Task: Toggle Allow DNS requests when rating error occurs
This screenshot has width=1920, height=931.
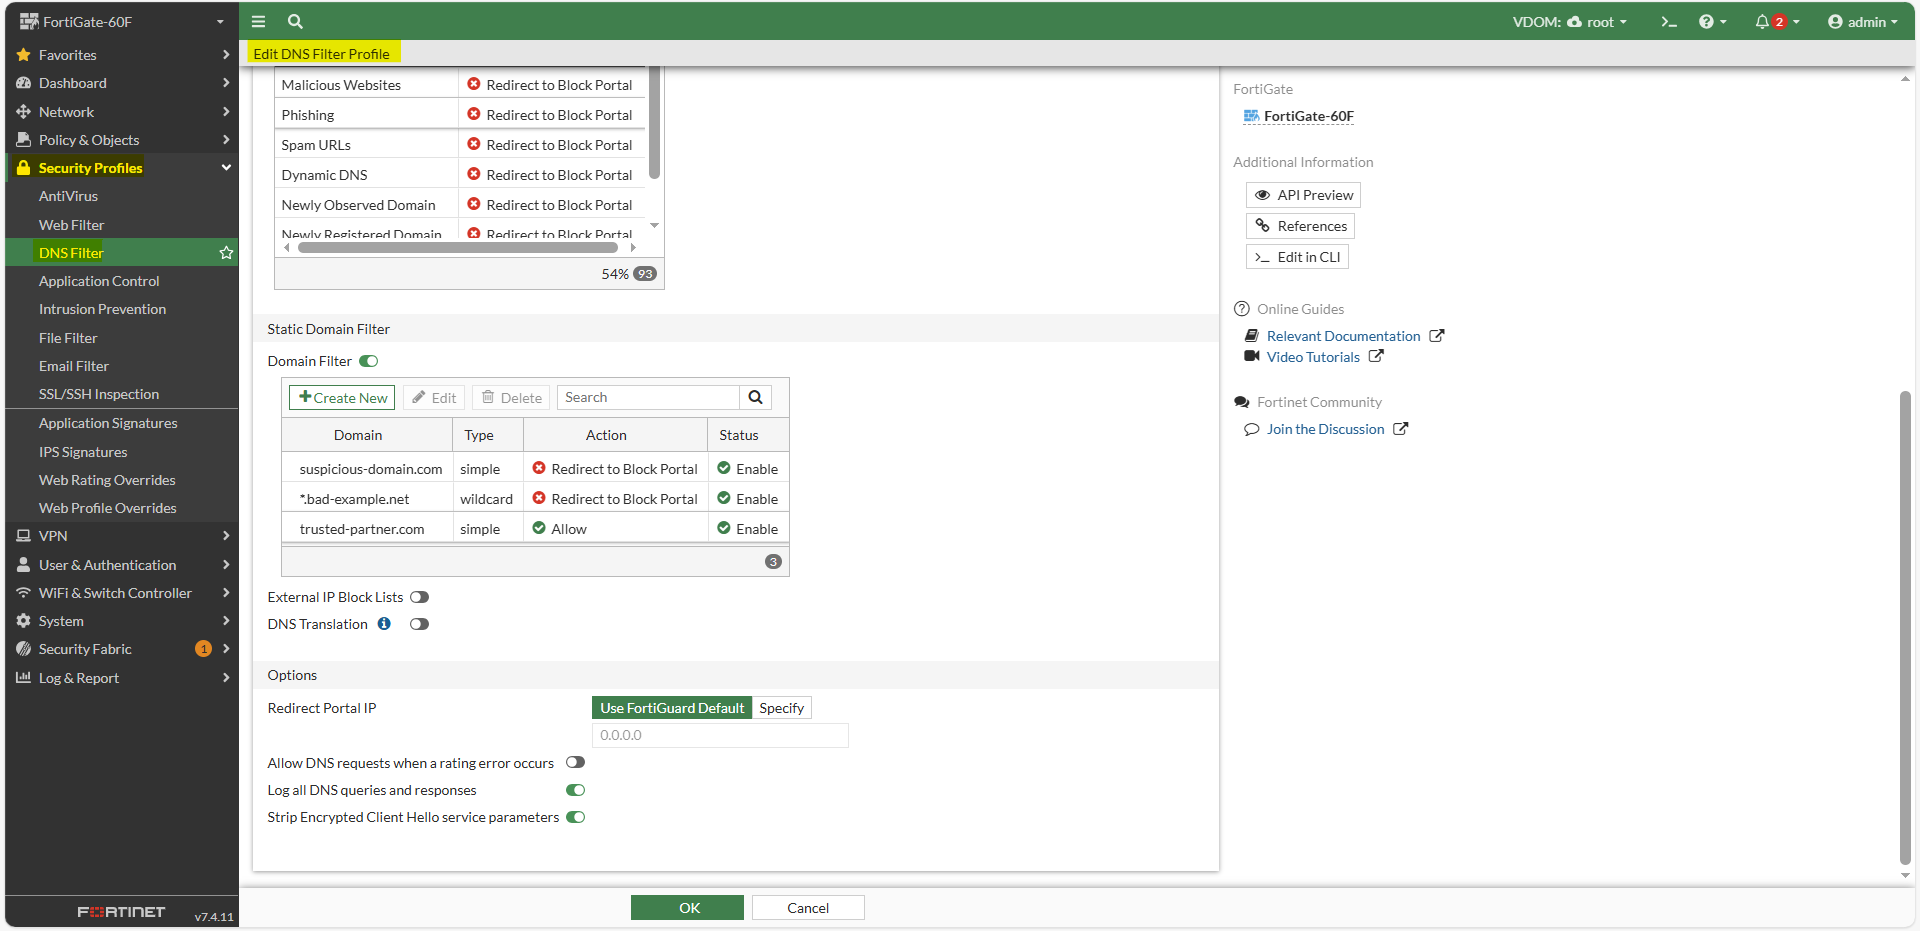Action: coord(575,762)
